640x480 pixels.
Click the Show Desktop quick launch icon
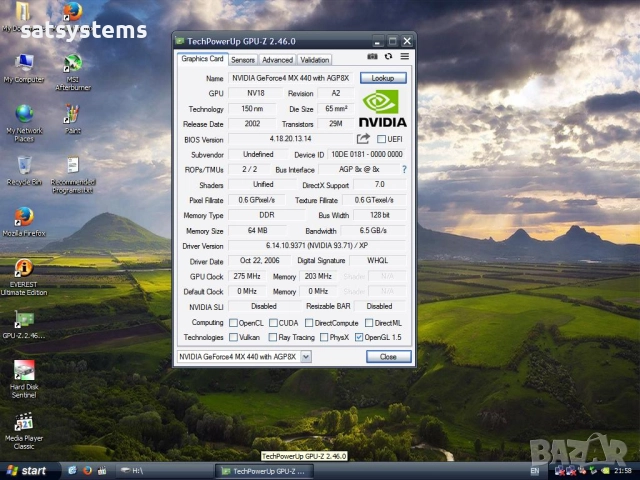(72, 471)
